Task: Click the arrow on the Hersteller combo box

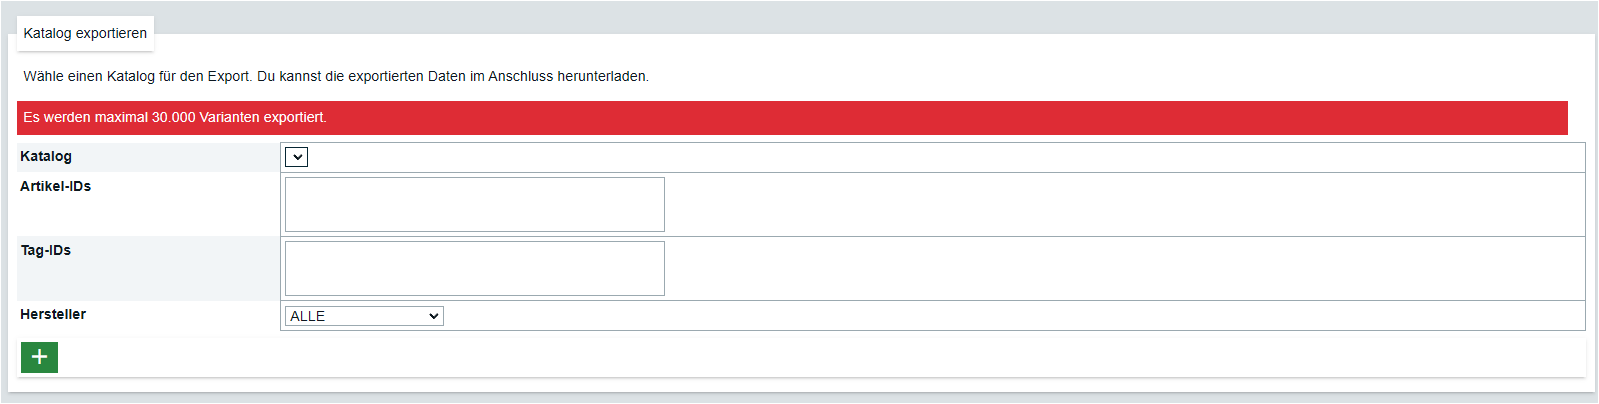Action: tap(434, 316)
